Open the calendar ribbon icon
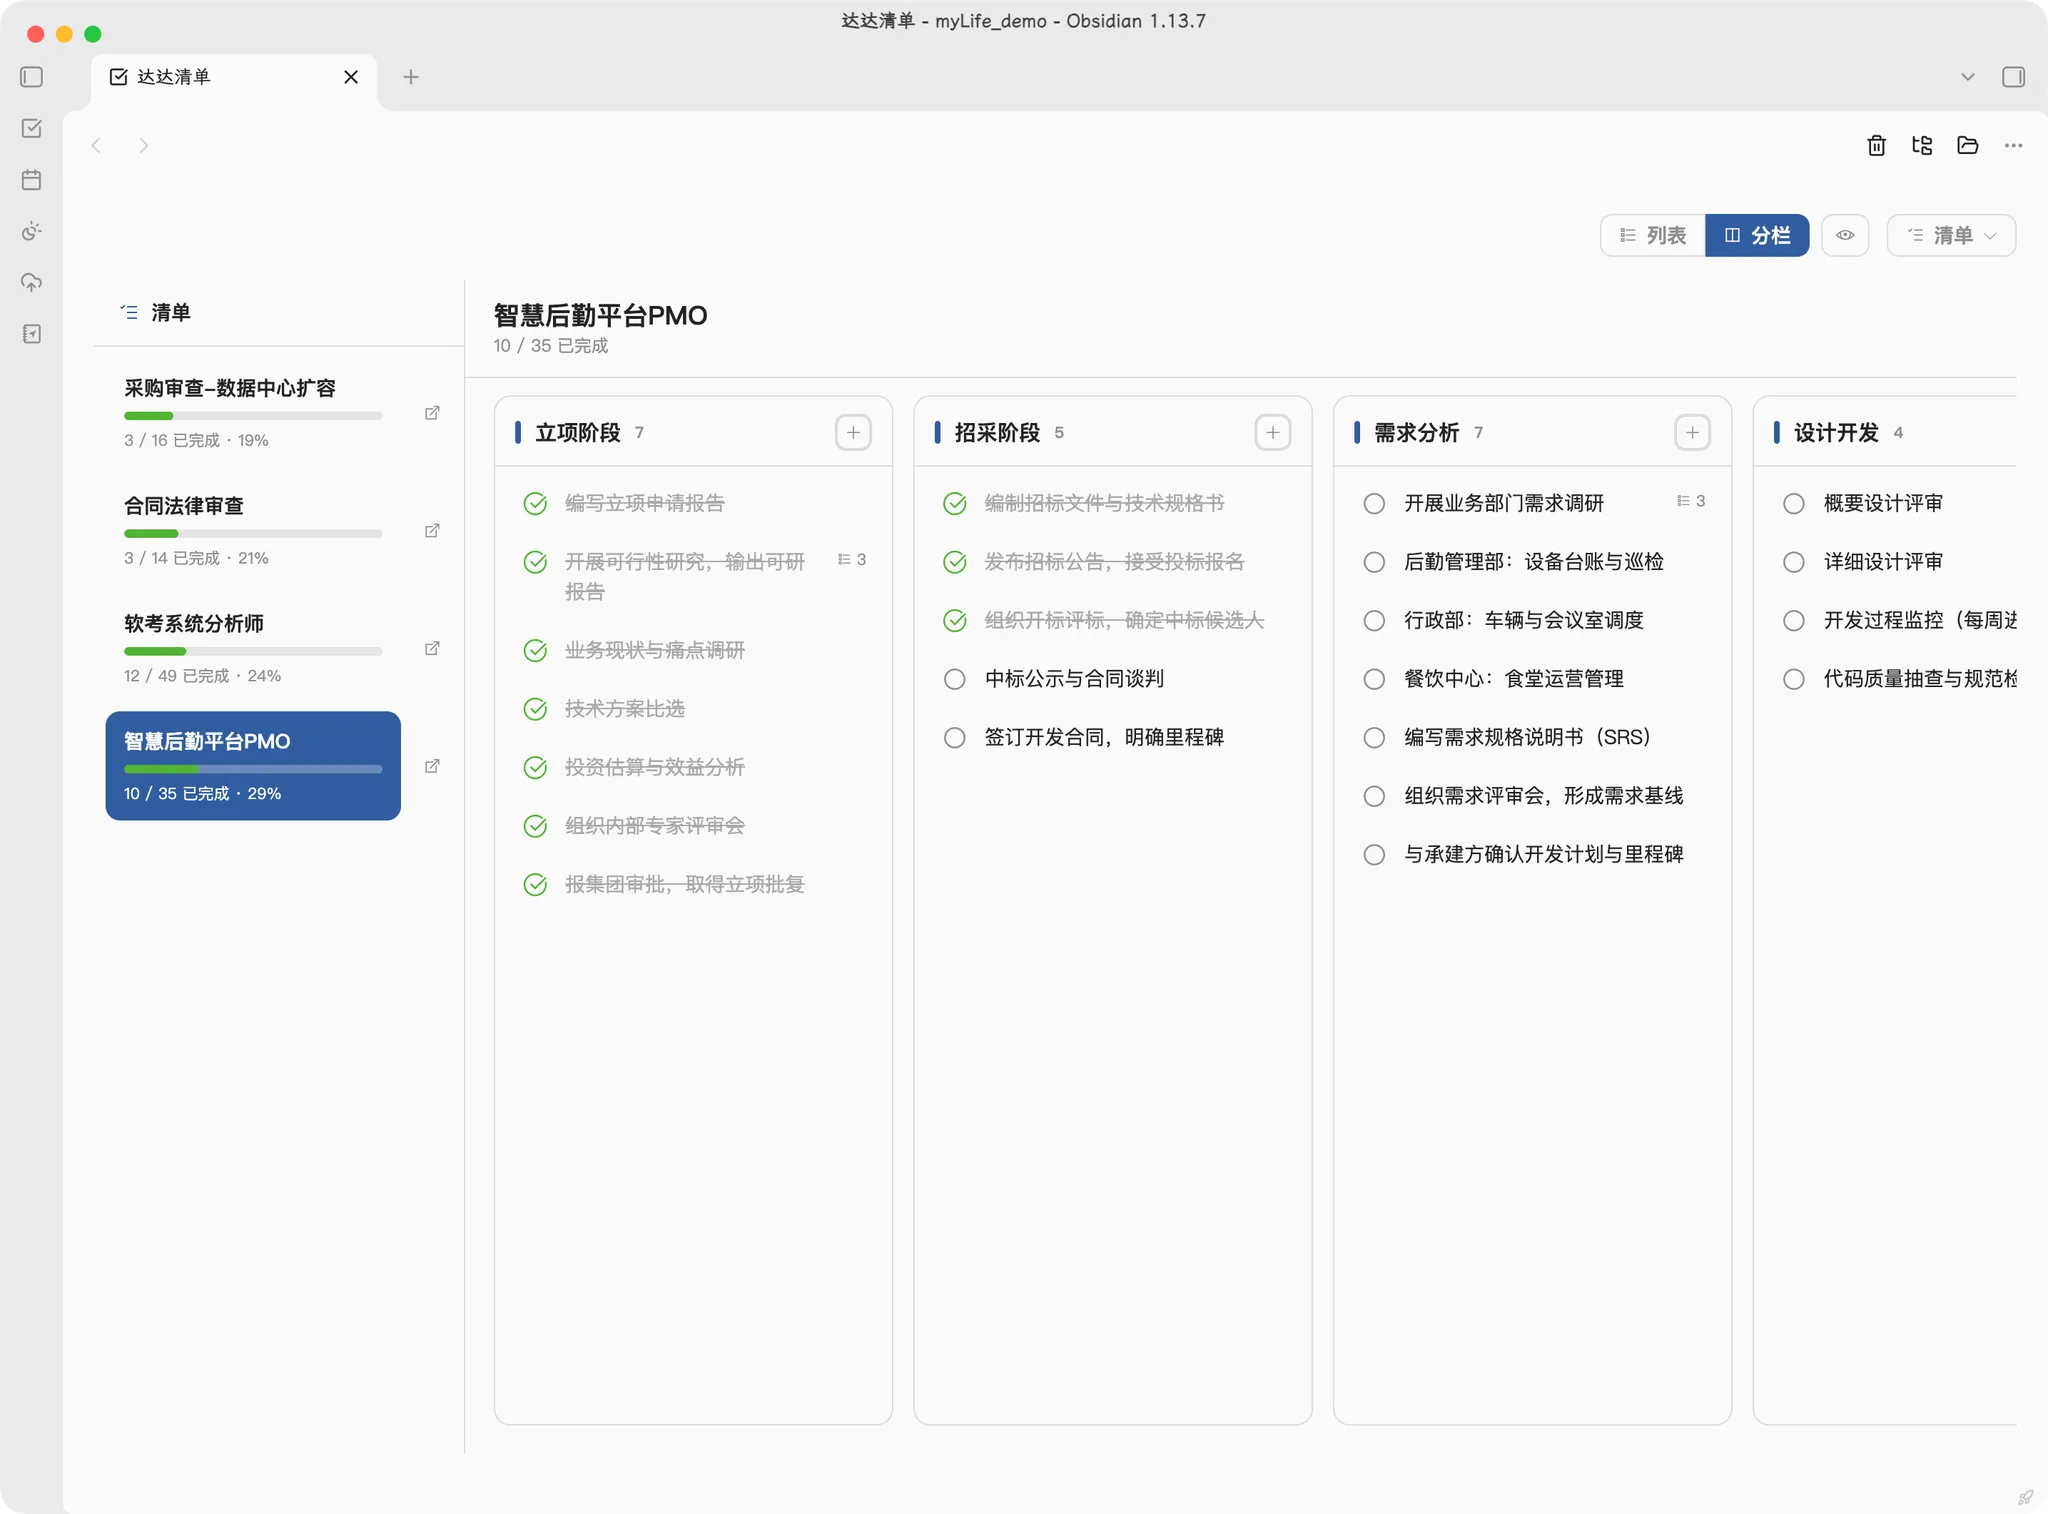 pos(32,180)
